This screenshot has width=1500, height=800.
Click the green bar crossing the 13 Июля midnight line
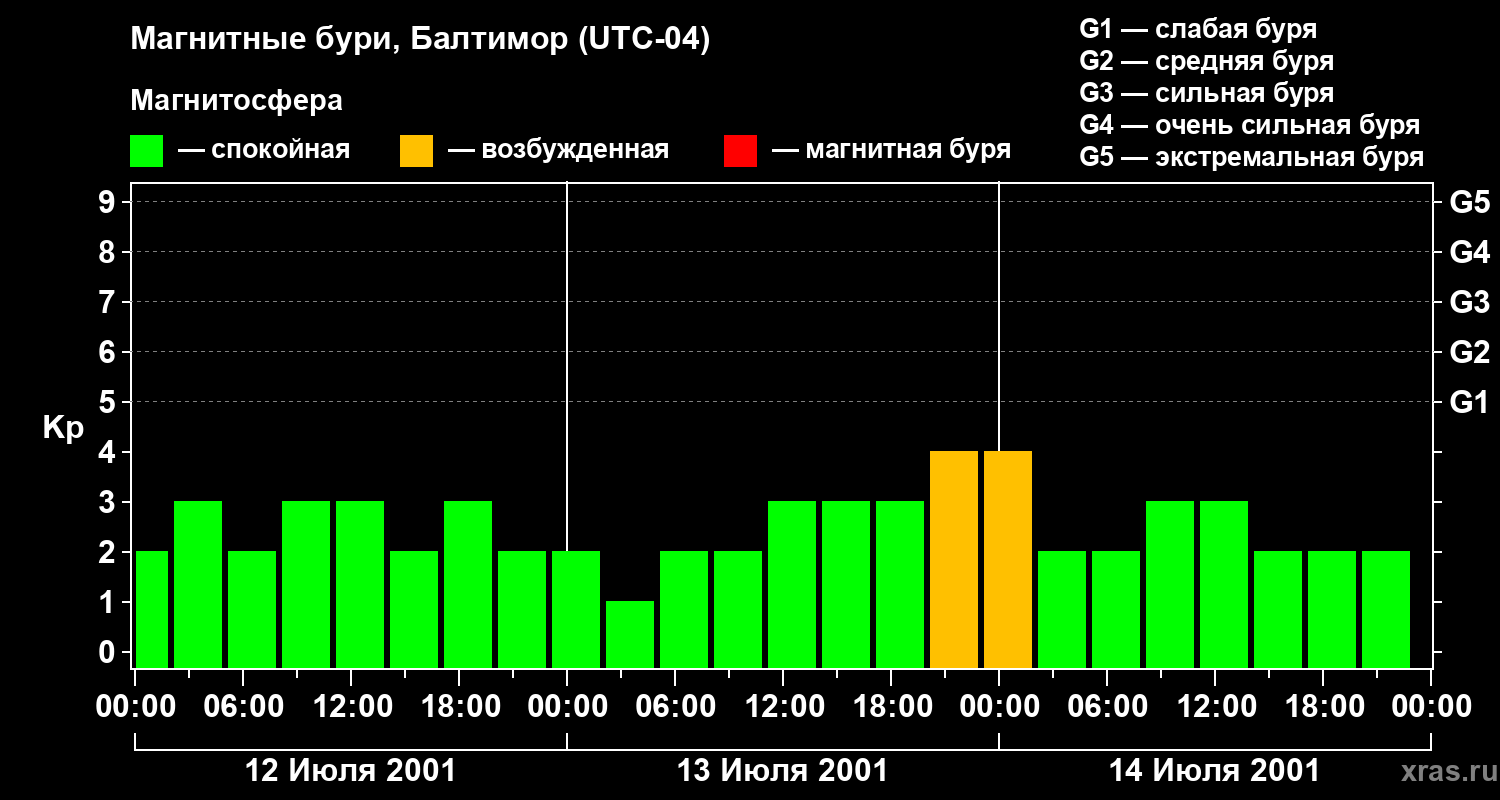coord(576,609)
